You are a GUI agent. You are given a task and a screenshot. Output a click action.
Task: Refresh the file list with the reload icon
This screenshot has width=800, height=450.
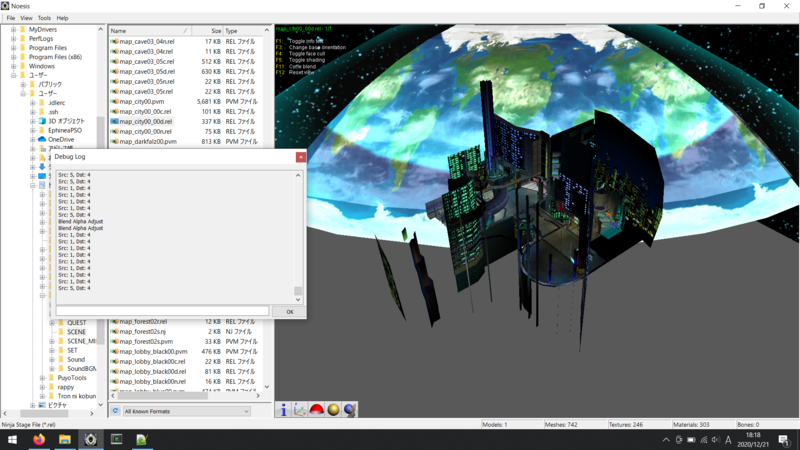(115, 411)
